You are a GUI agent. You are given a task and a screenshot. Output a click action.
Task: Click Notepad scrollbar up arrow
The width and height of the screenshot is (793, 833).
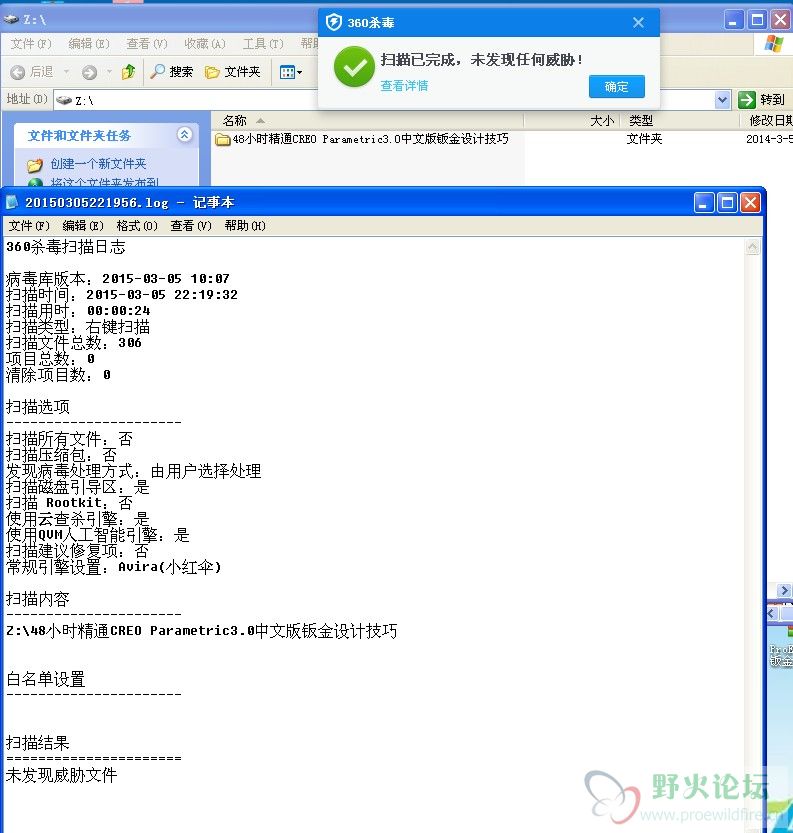coord(753,247)
